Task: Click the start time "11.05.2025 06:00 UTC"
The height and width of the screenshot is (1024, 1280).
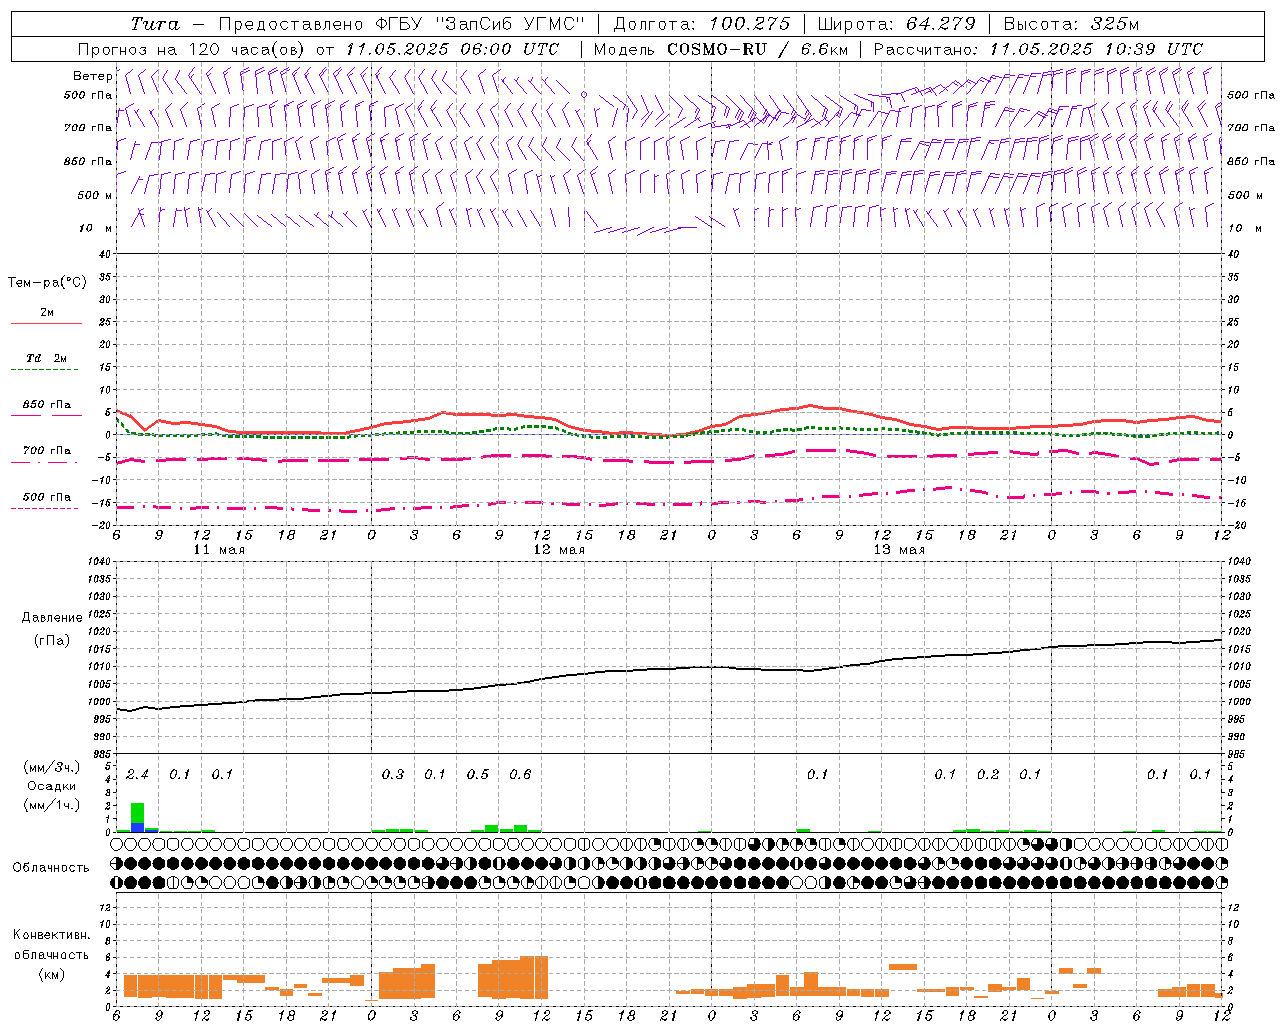Action: pos(452,49)
